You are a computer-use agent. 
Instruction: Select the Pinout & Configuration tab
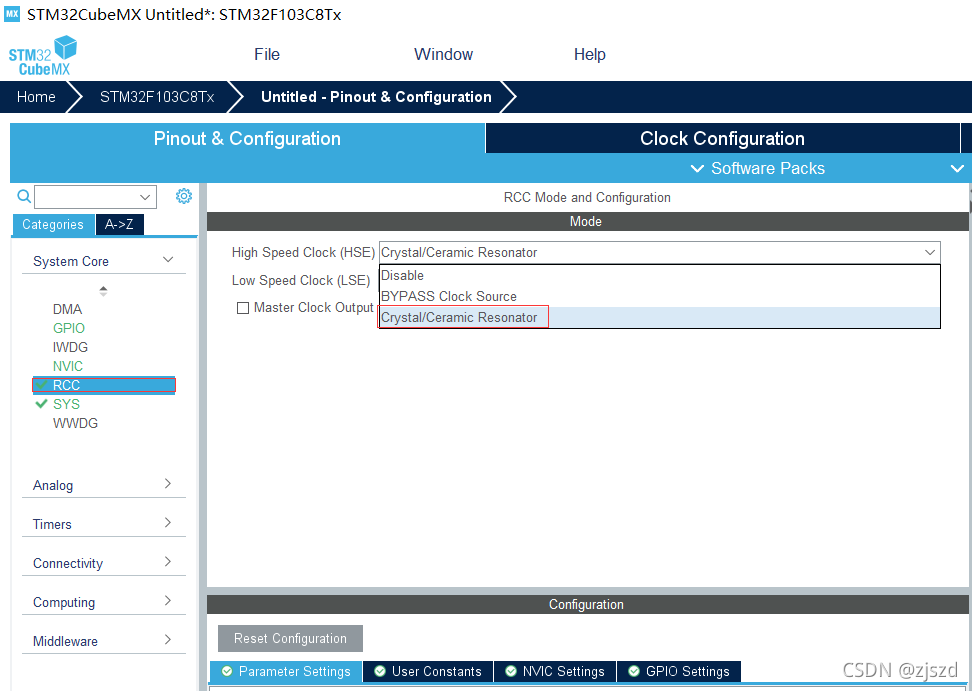coord(247,138)
